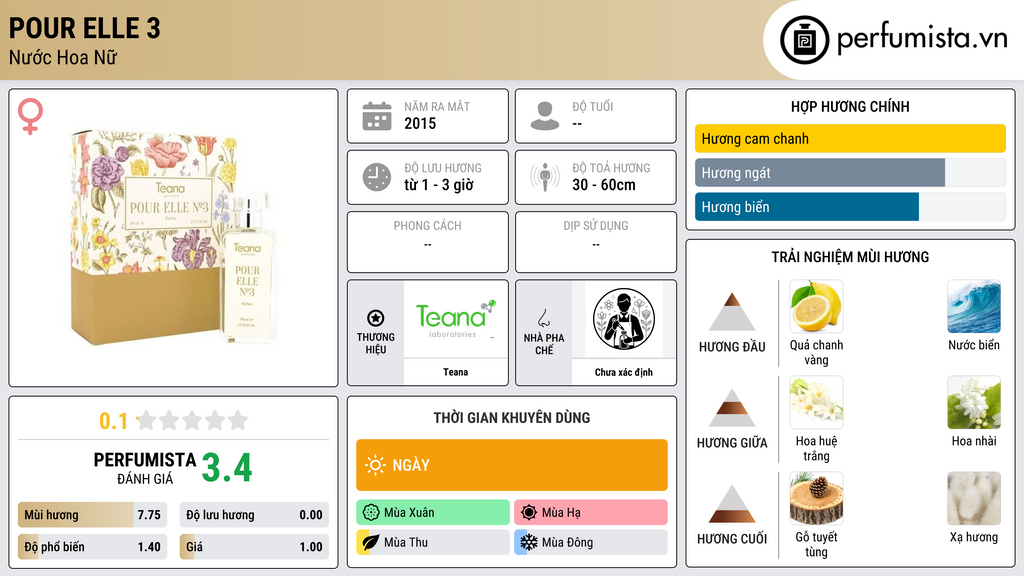Screen dimensions: 1024x576
Task: Click the pink female gender symbol
Action: [30, 116]
